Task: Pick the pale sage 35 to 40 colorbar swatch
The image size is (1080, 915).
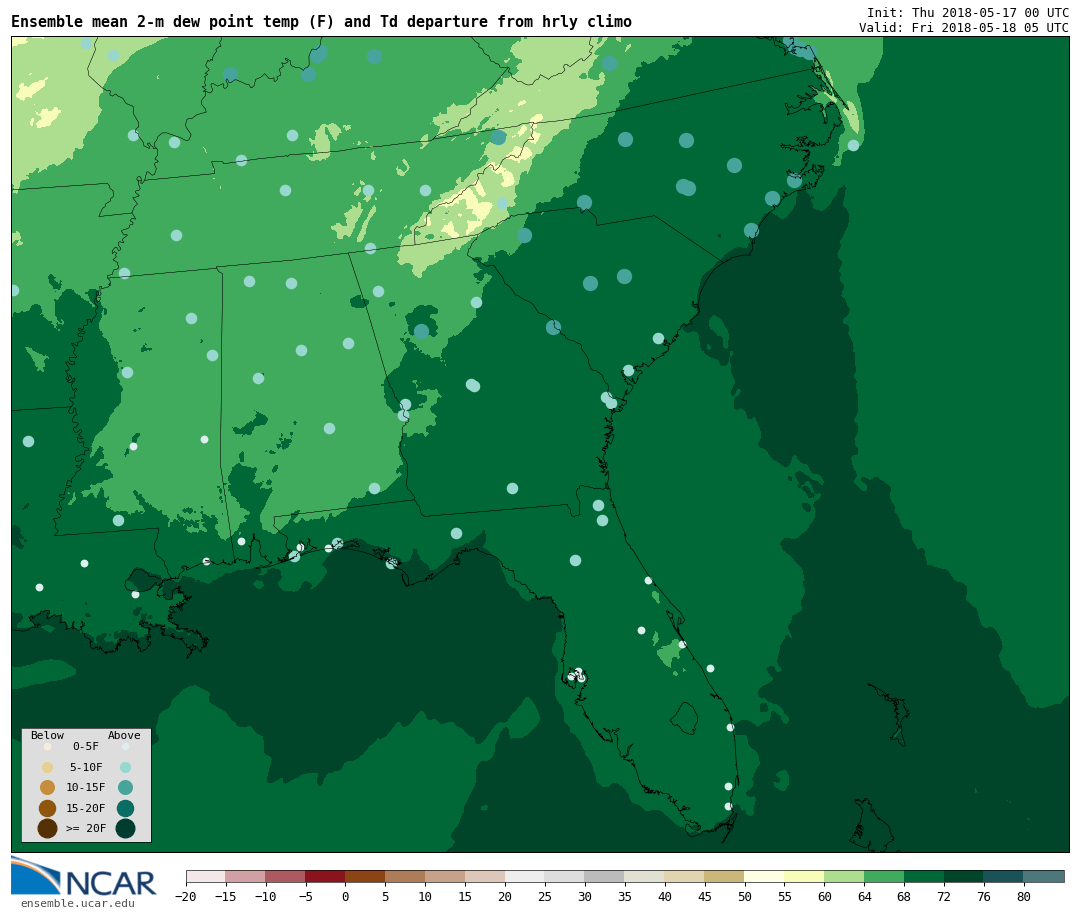Action: 645,876
